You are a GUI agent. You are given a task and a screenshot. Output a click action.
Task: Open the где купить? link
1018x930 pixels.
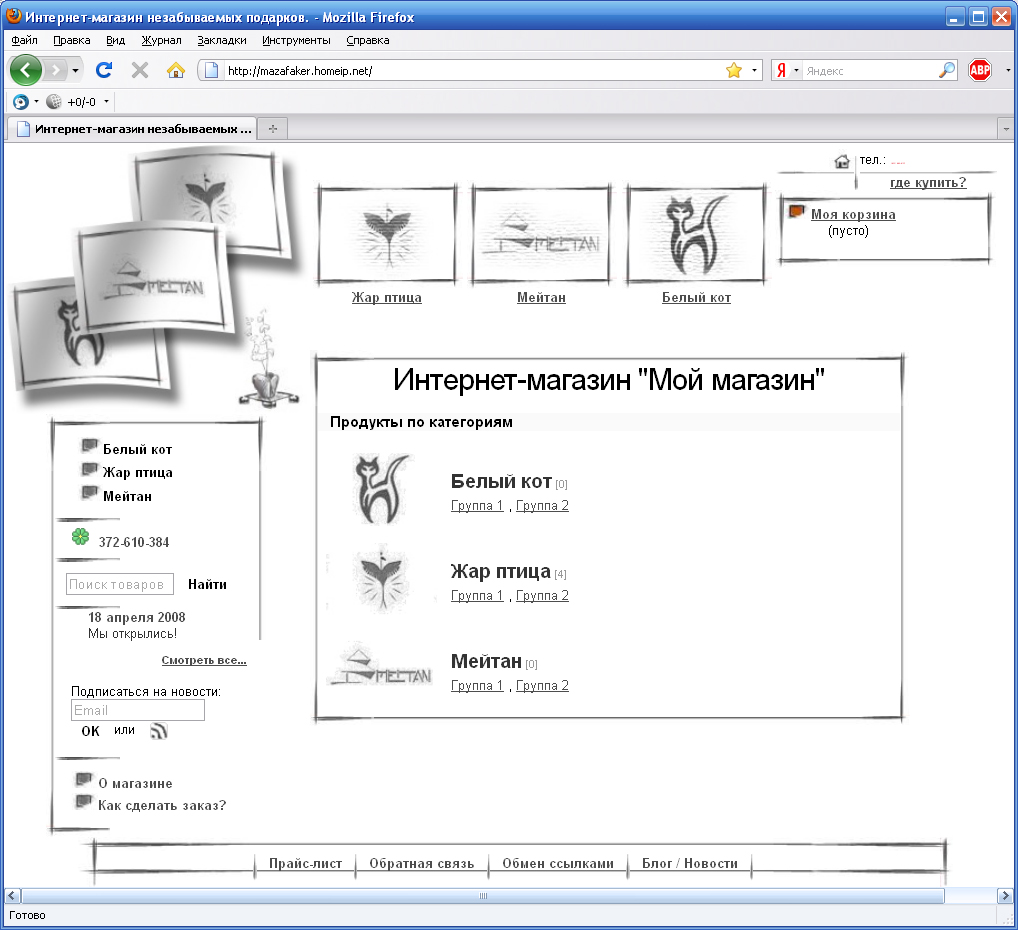(928, 182)
